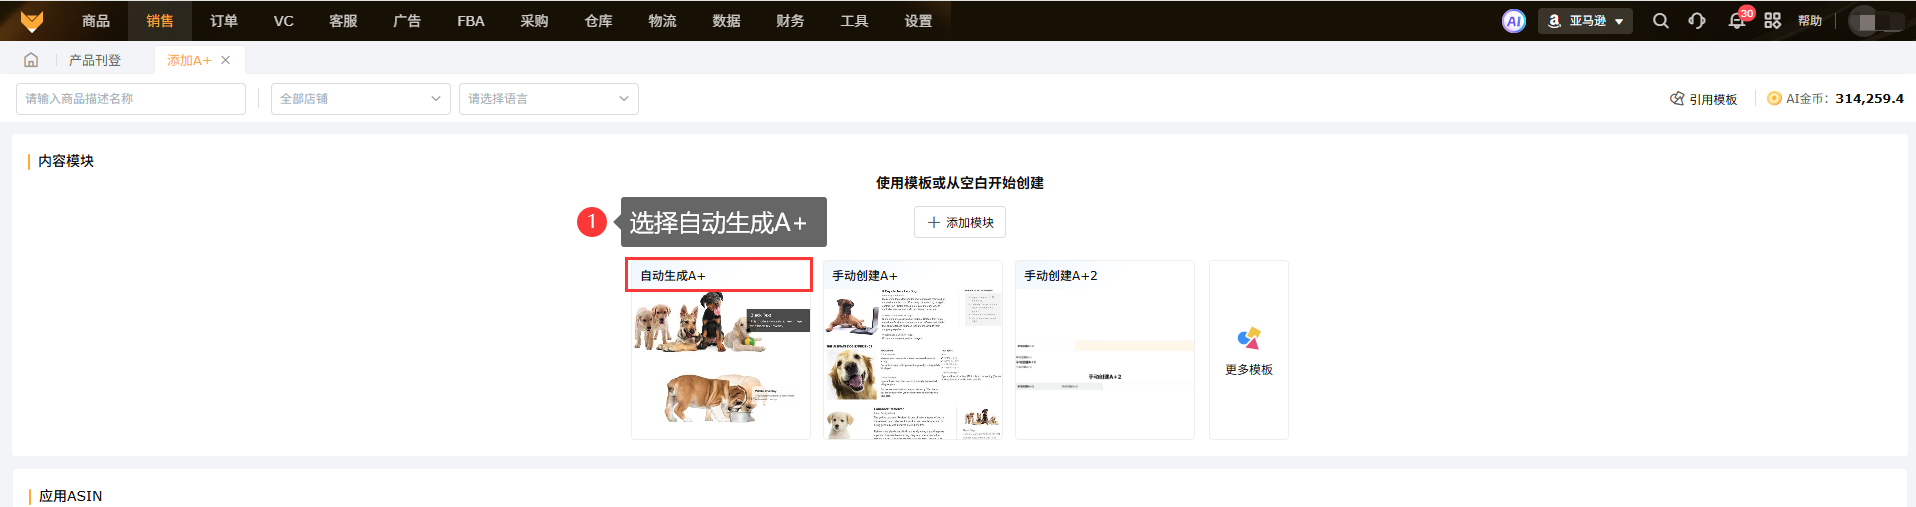This screenshot has height=507, width=1916.
Task: Open the FBA menu
Action: [471, 21]
